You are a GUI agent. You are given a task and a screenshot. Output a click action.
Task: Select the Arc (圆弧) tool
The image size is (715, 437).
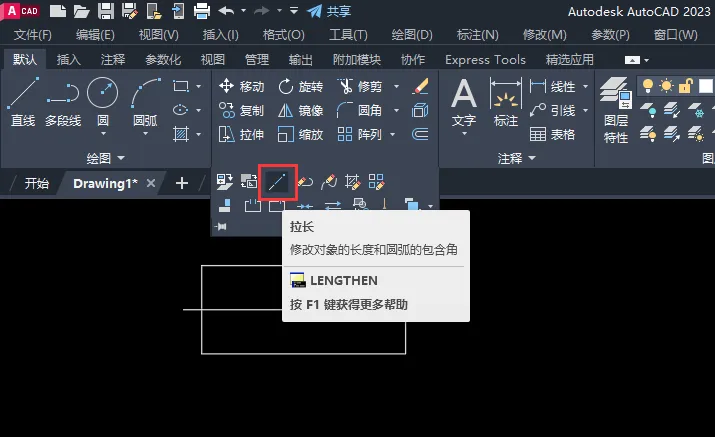tap(145, 101)
